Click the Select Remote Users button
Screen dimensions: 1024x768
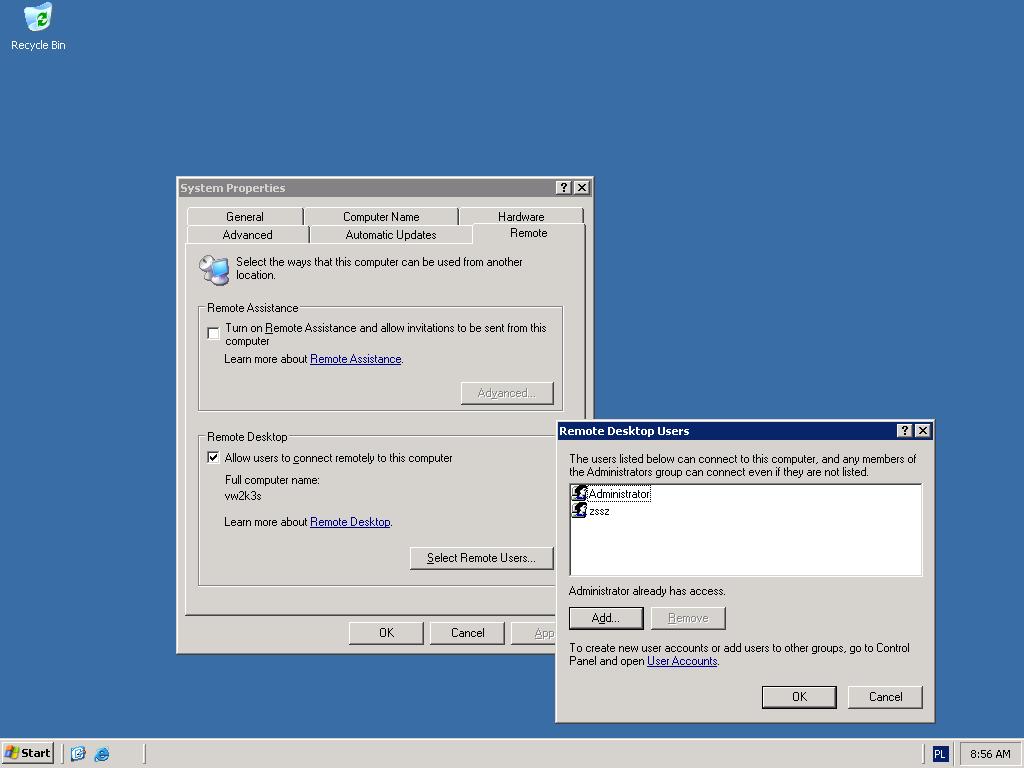coord(481,558)
